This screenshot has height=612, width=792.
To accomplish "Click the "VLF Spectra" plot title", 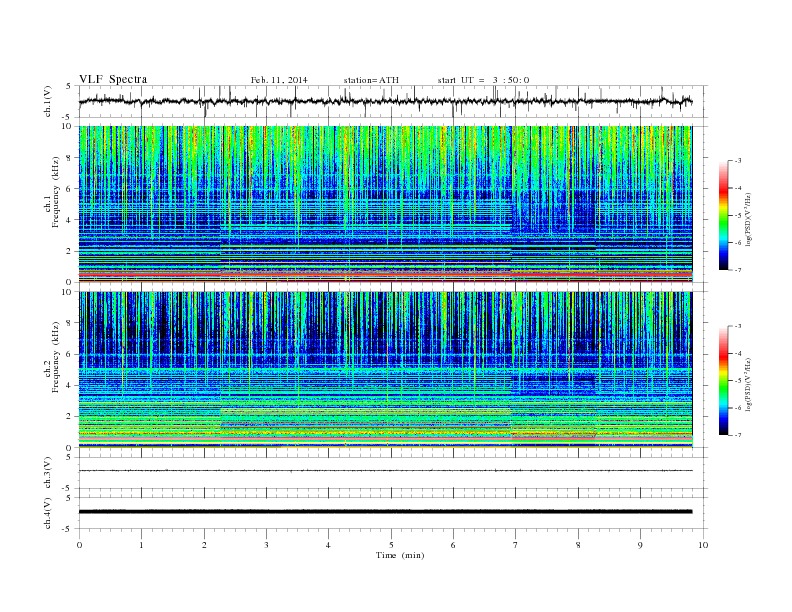I will [x=113, y=79].
